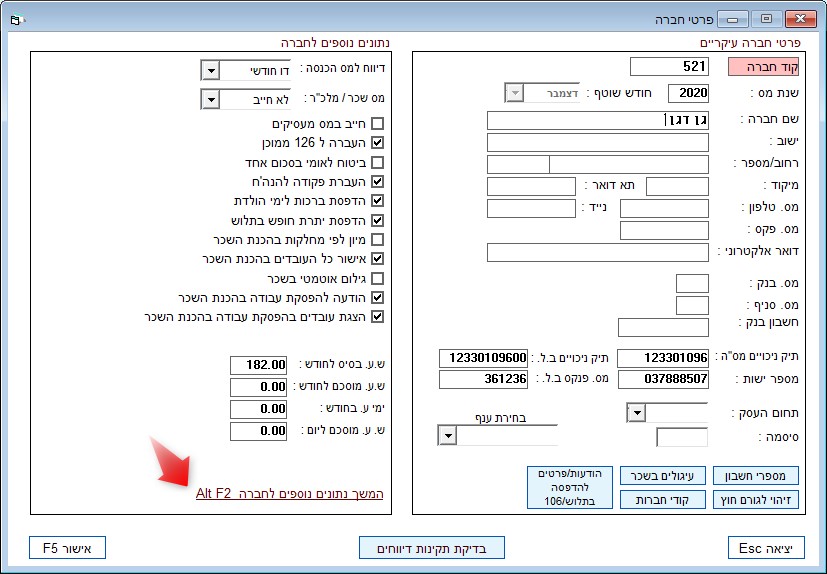Click ימי ע. בחודש field
This screenshot has width=827, height=574.
[258, 409]
